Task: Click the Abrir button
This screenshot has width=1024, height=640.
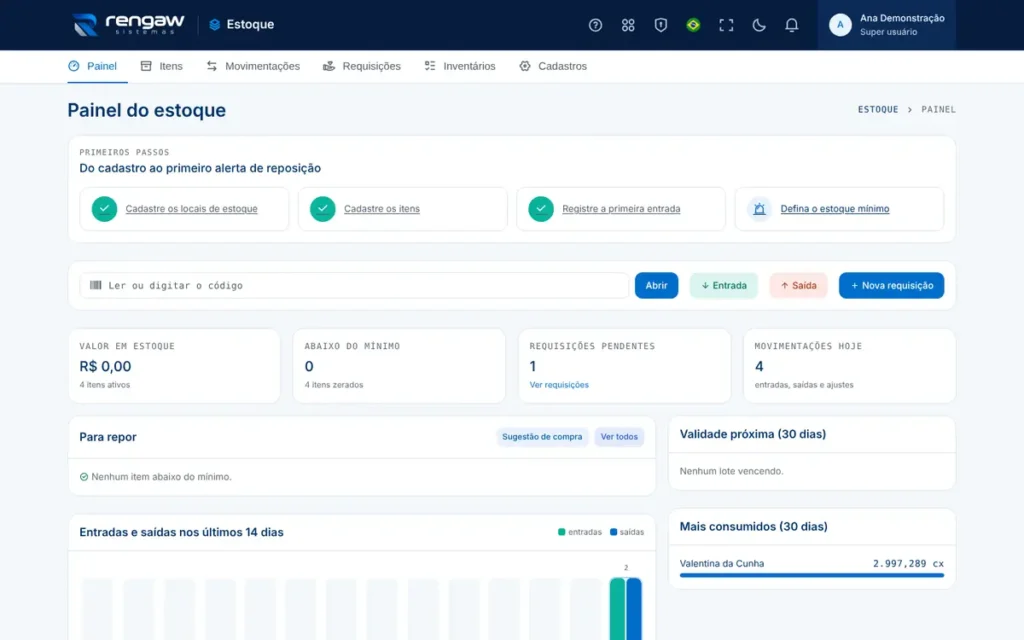Action: [x=656, y=285]
